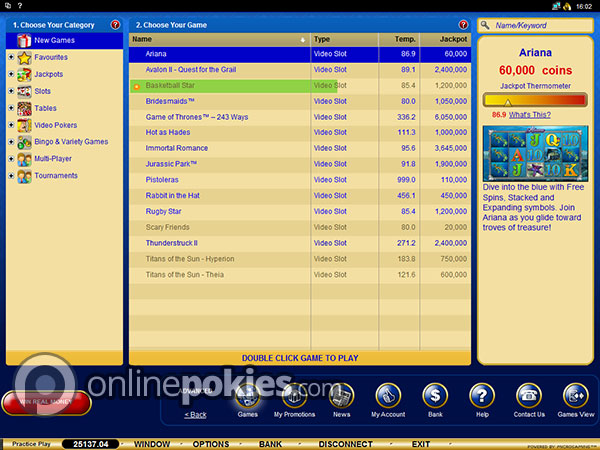Click the Tournaments category icon

(24, 176)
